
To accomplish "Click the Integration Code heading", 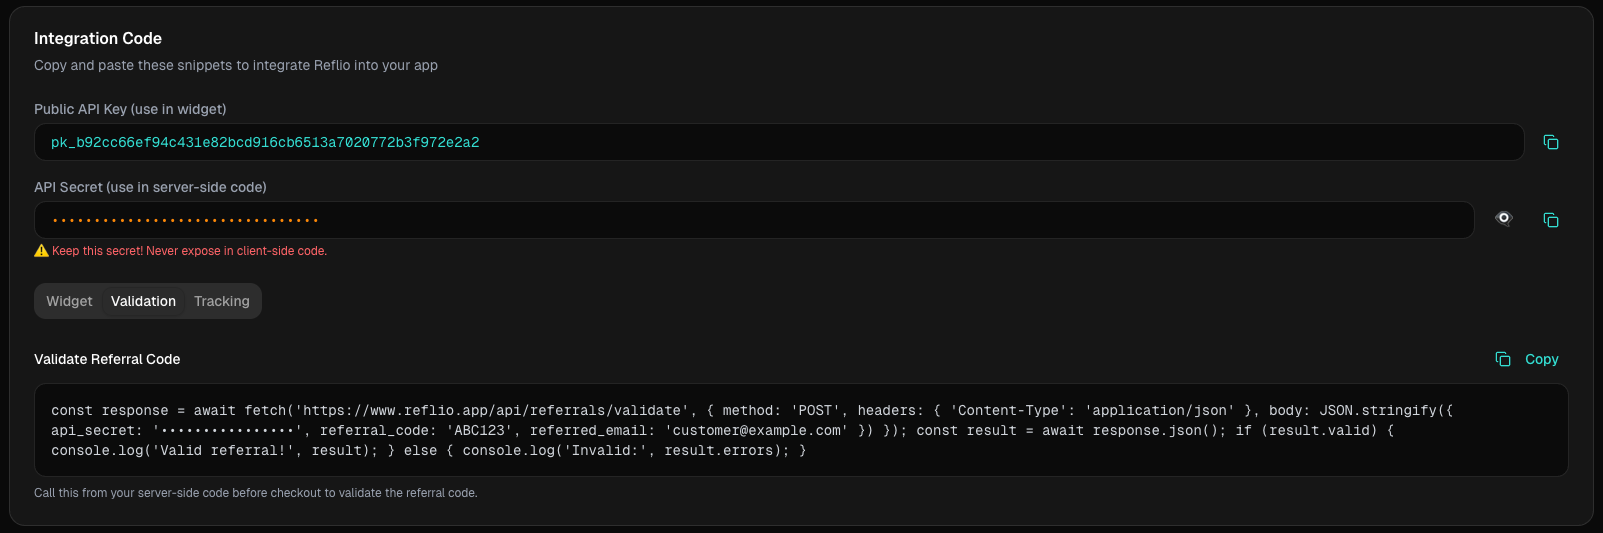I will point(98,38).
